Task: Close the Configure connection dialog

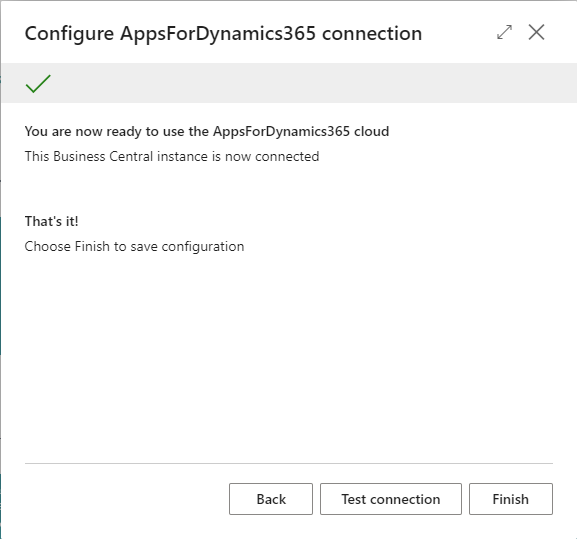Action: click(536, 32)
